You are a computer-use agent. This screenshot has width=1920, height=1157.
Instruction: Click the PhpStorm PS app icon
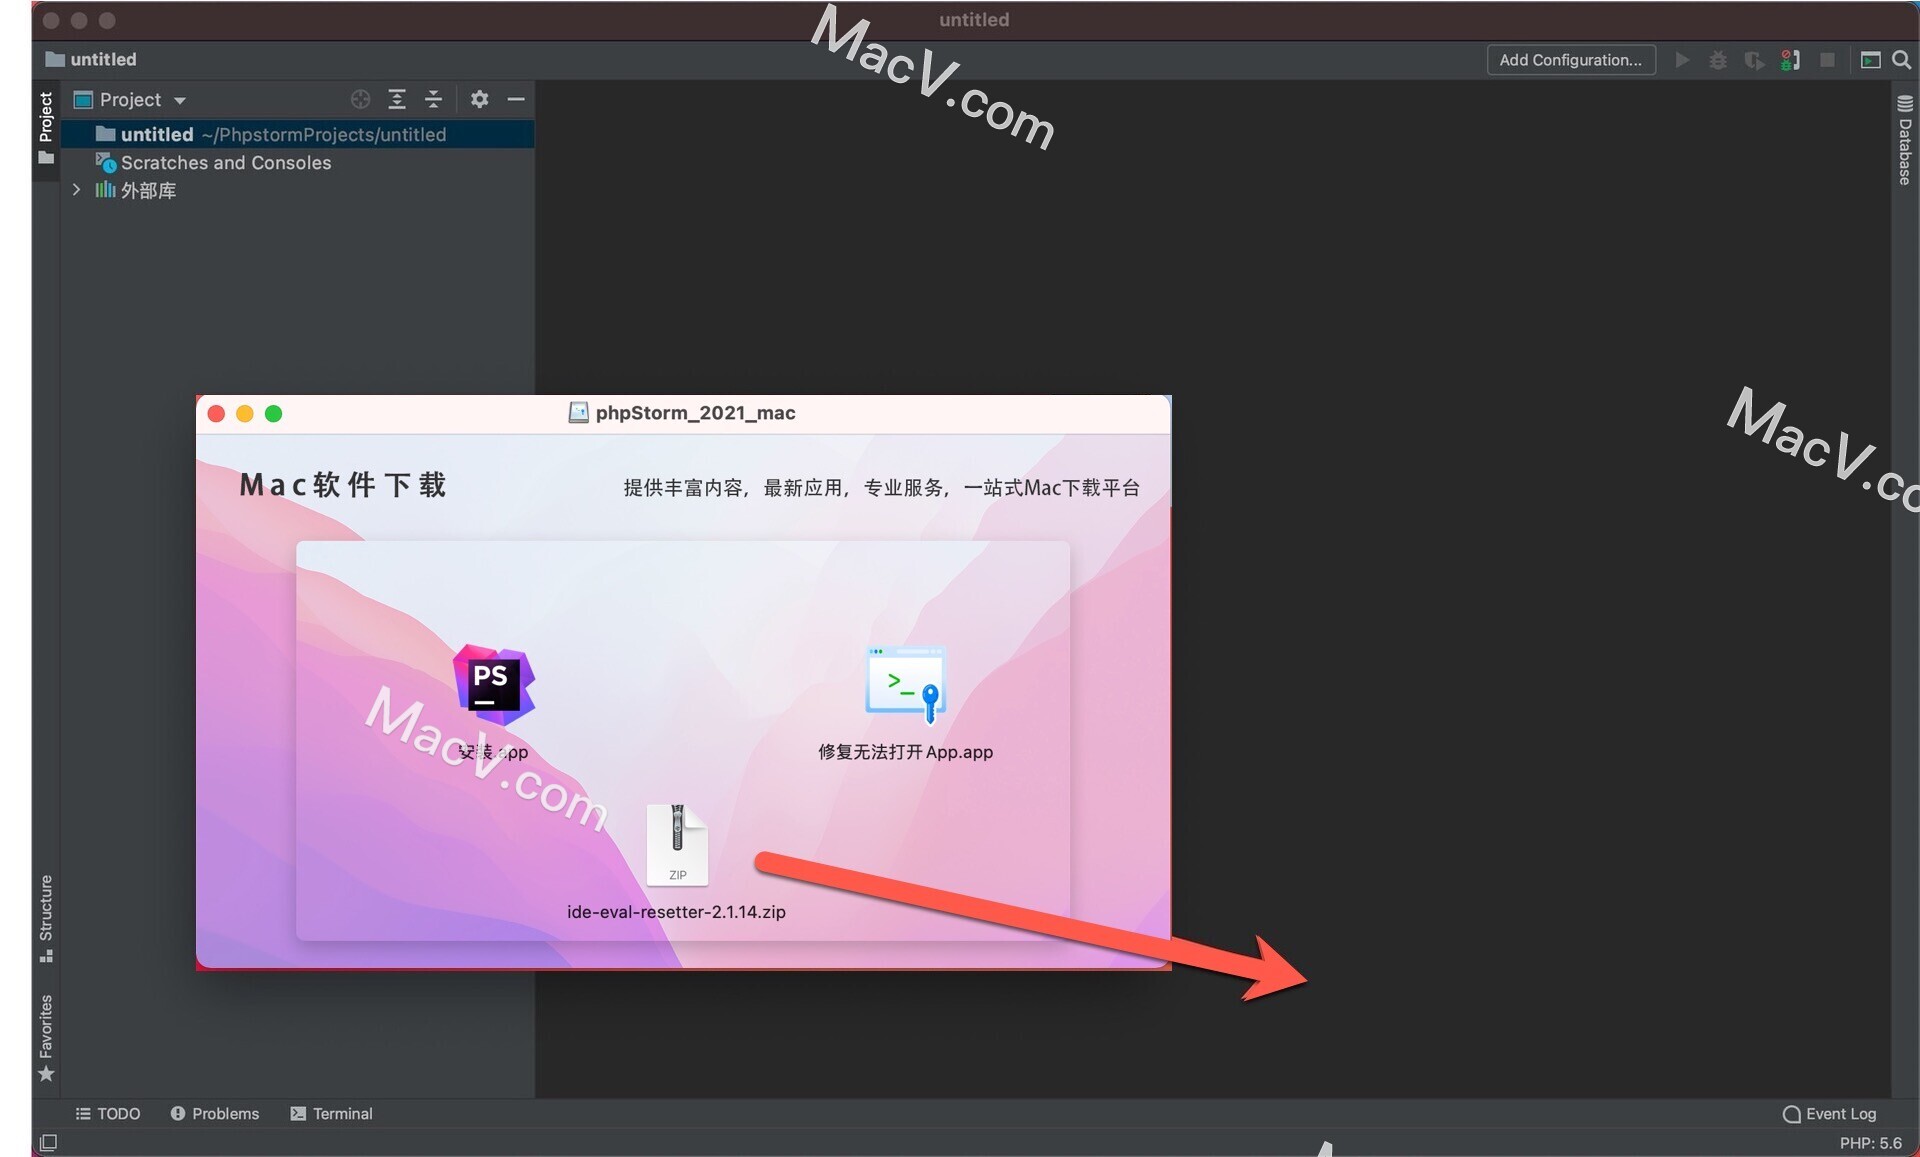[493, 685]
